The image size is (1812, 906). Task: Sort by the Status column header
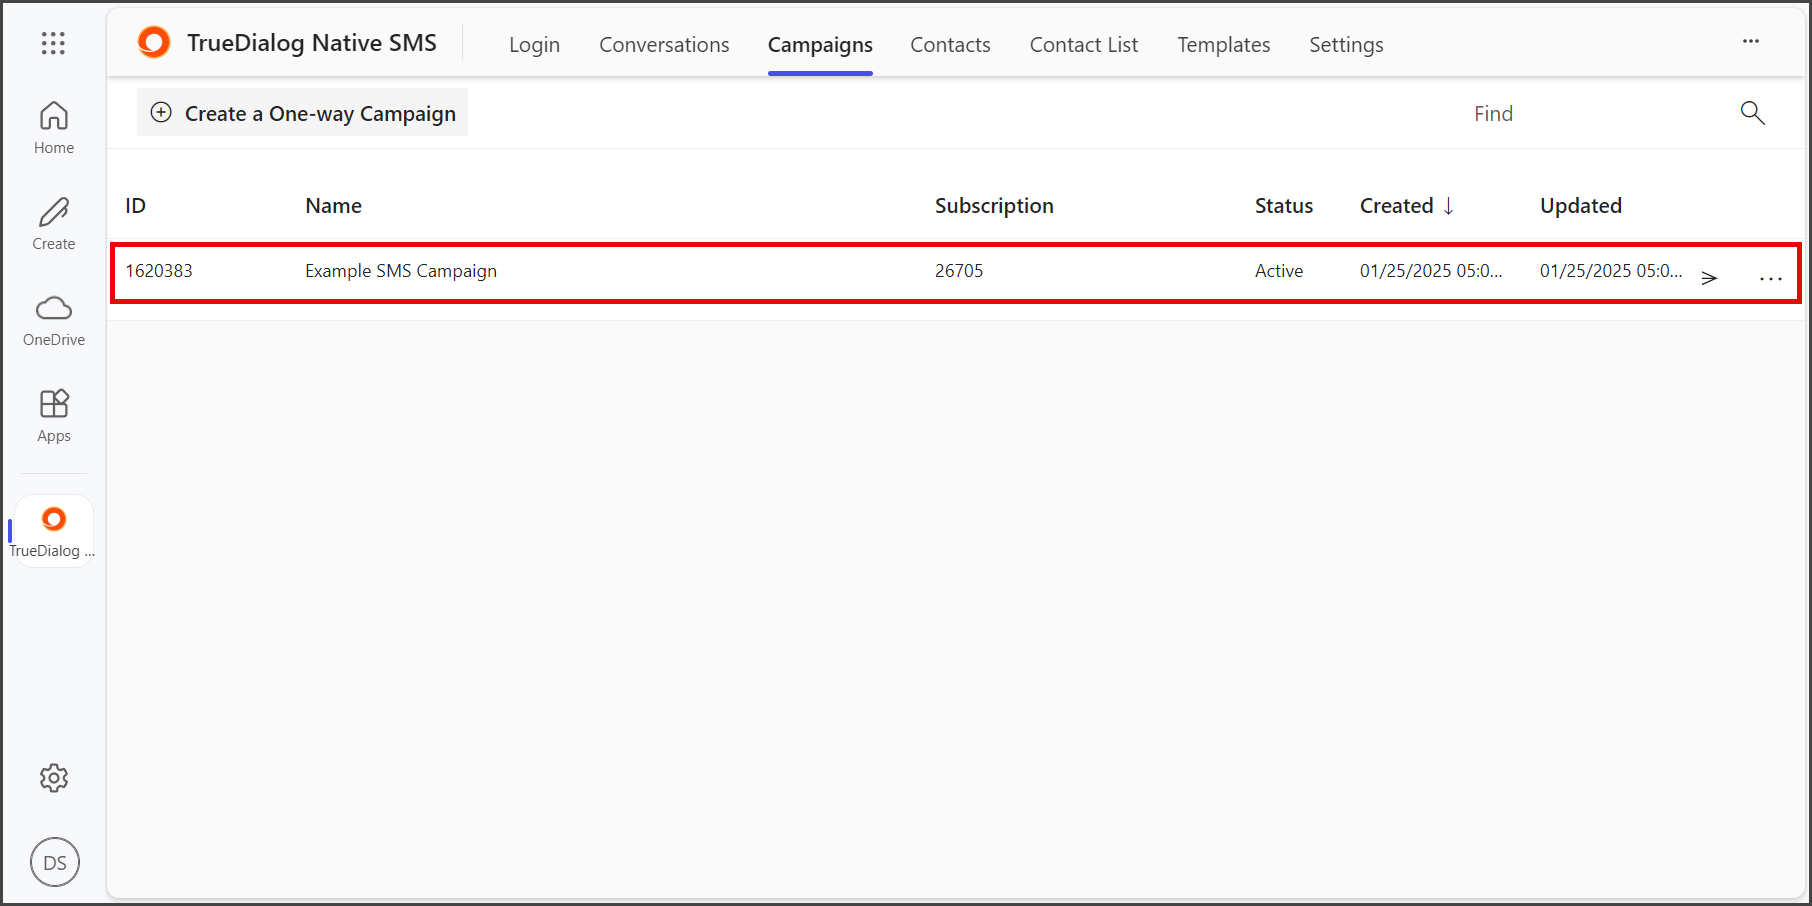pyautogui.click(x=1284, y=206)
